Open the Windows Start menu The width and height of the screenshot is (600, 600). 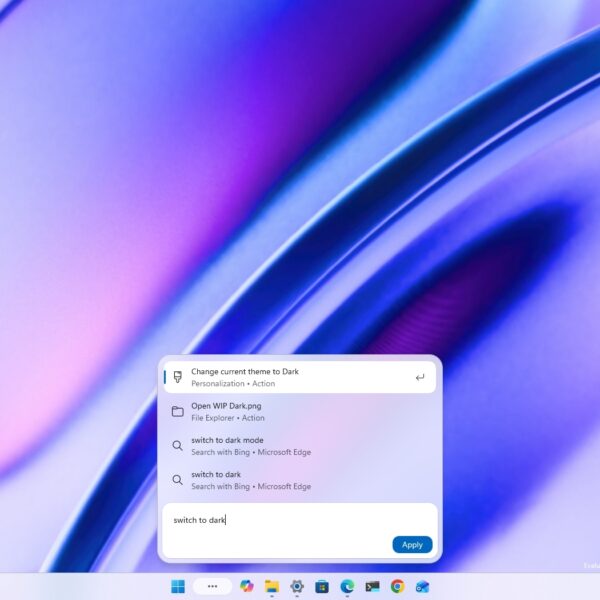point(178,586)
